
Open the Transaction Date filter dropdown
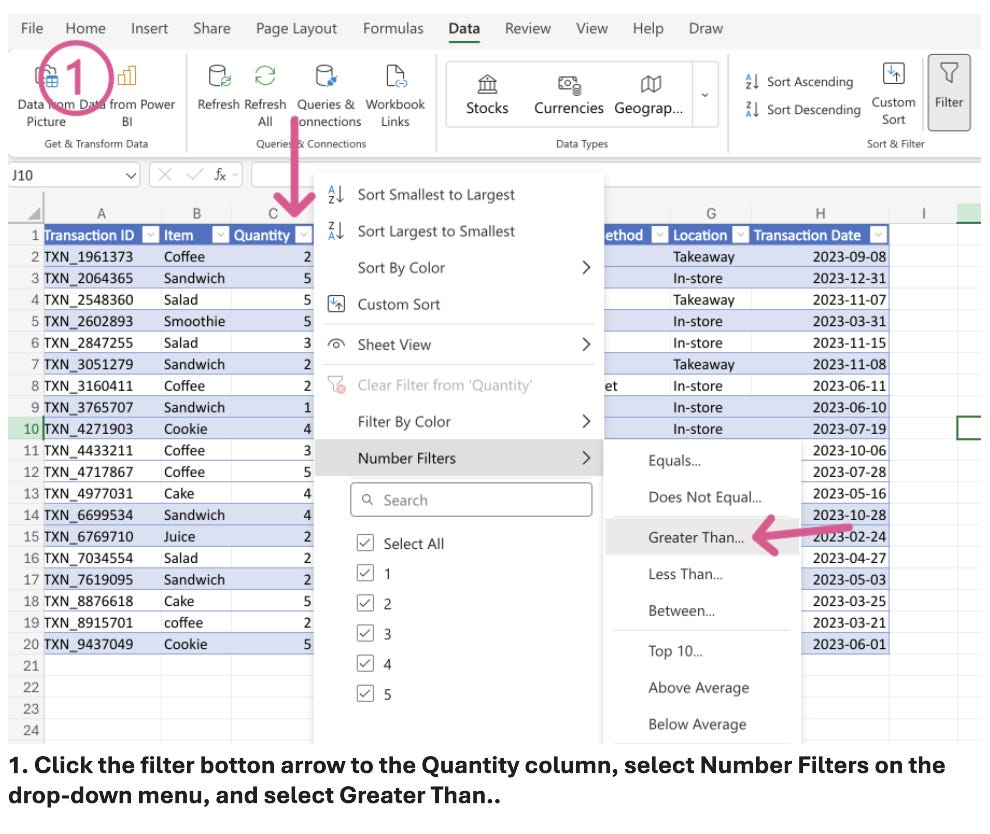tap(878, 235)
